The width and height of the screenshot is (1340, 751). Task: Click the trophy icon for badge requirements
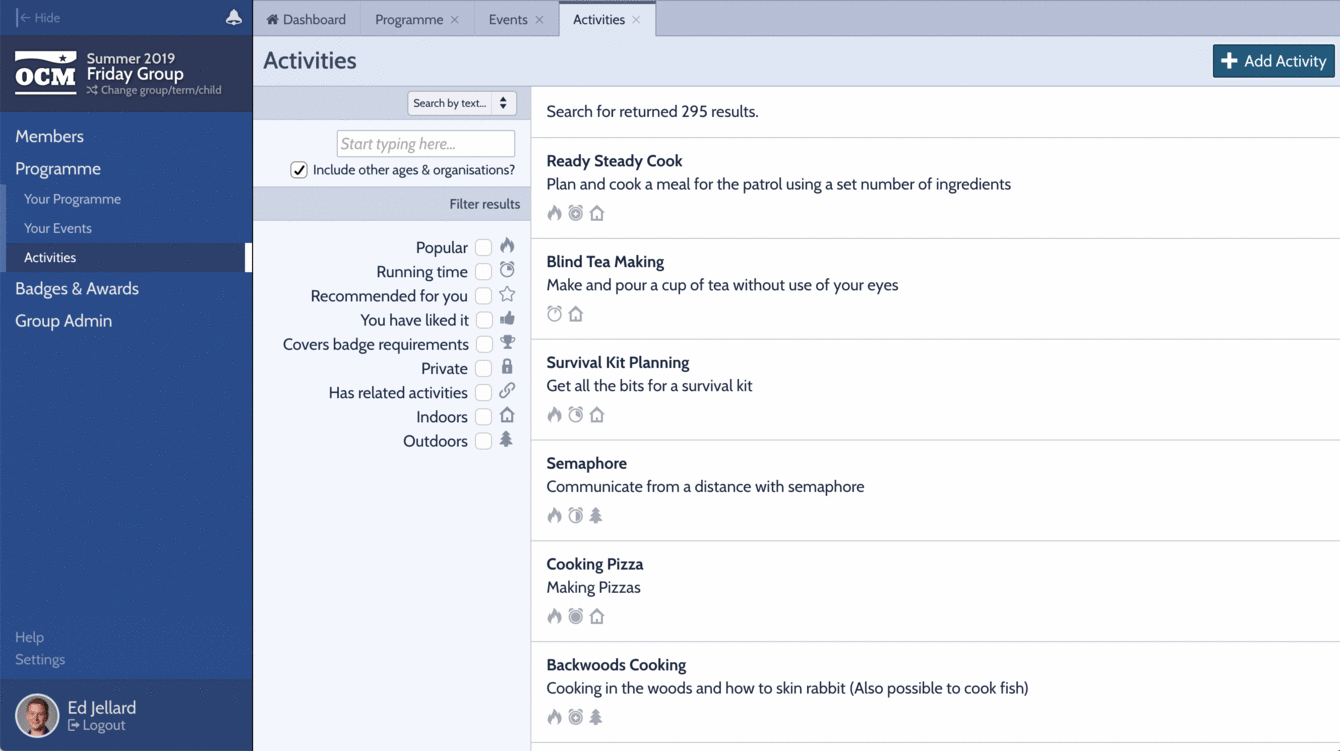507,343
